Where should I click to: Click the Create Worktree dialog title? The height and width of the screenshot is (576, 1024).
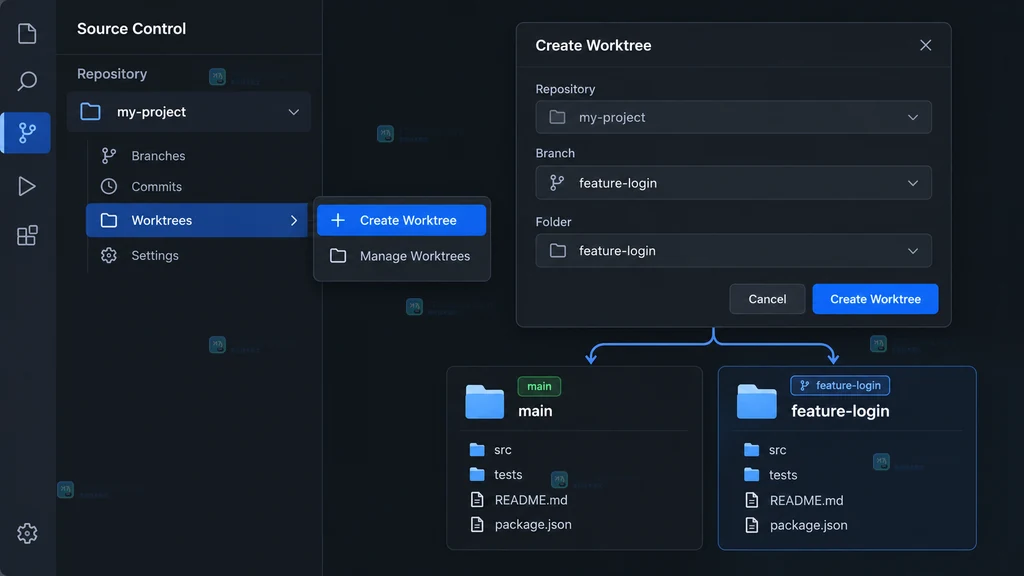point(593,45)
